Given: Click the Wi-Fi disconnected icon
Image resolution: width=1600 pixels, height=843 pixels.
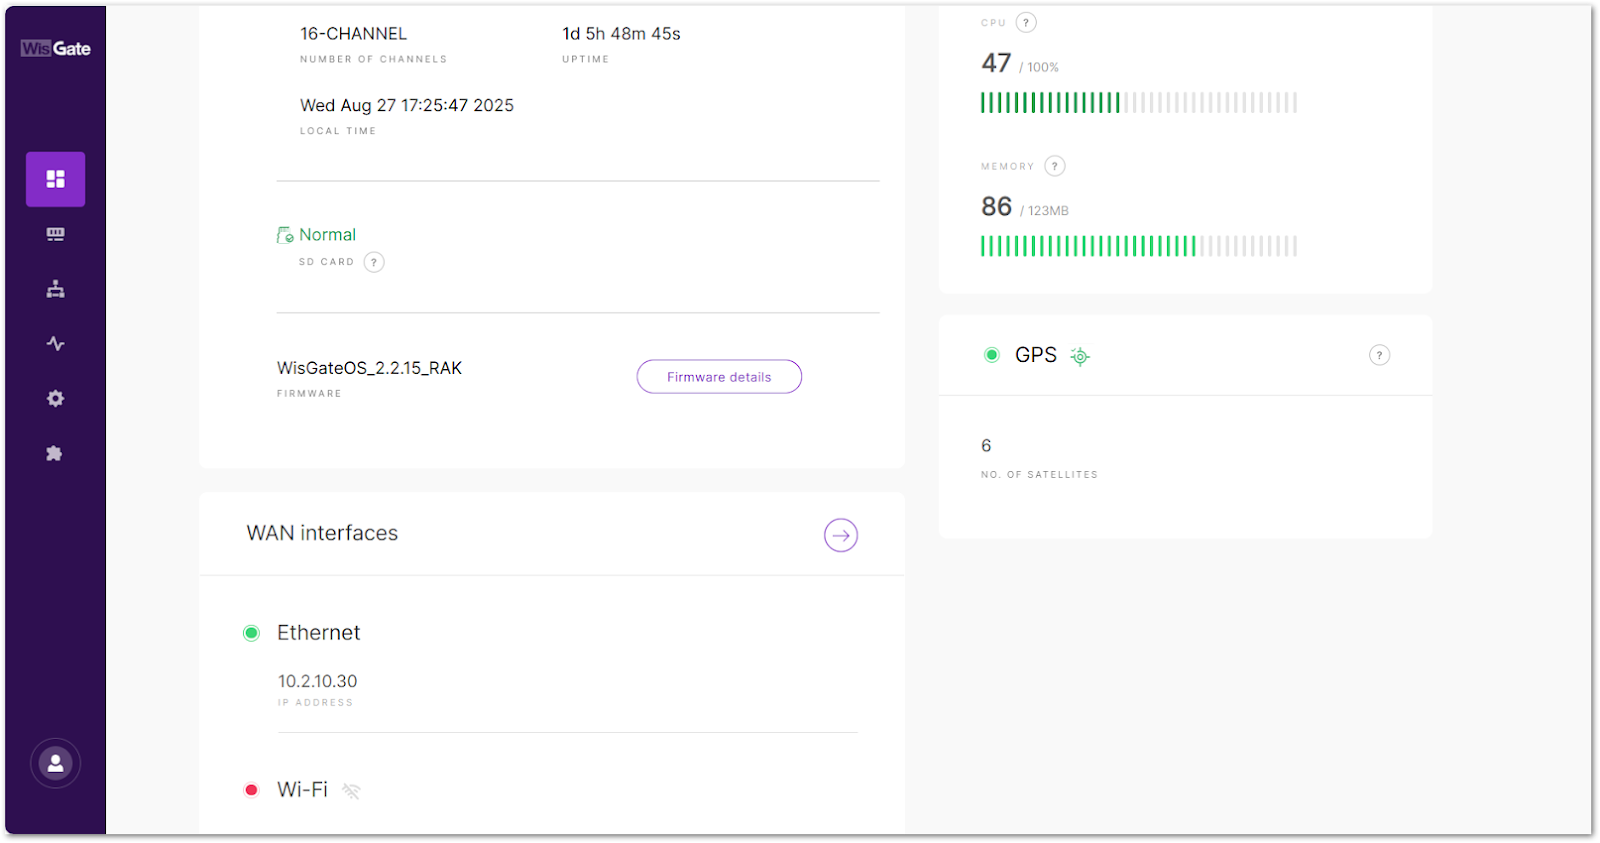Looking at the screenshot, I should 351,791.
